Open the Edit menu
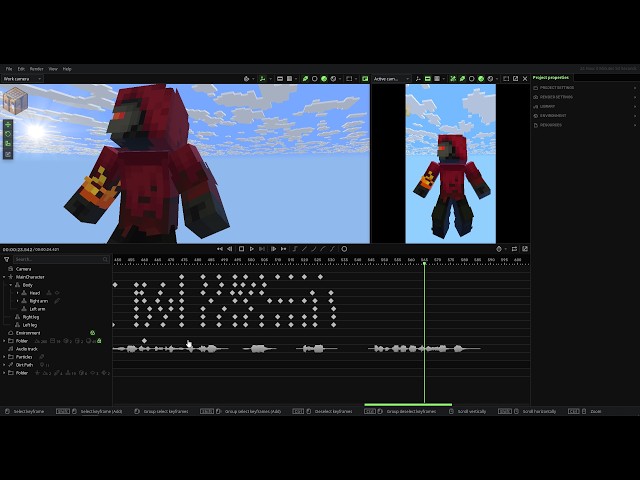 (x=21, y=69)
